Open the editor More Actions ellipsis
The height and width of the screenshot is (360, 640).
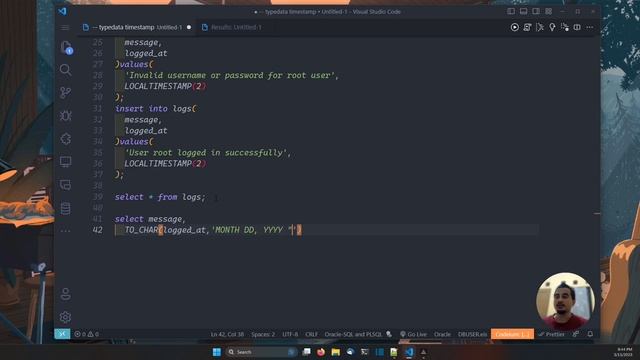click(x=589, y=27)
